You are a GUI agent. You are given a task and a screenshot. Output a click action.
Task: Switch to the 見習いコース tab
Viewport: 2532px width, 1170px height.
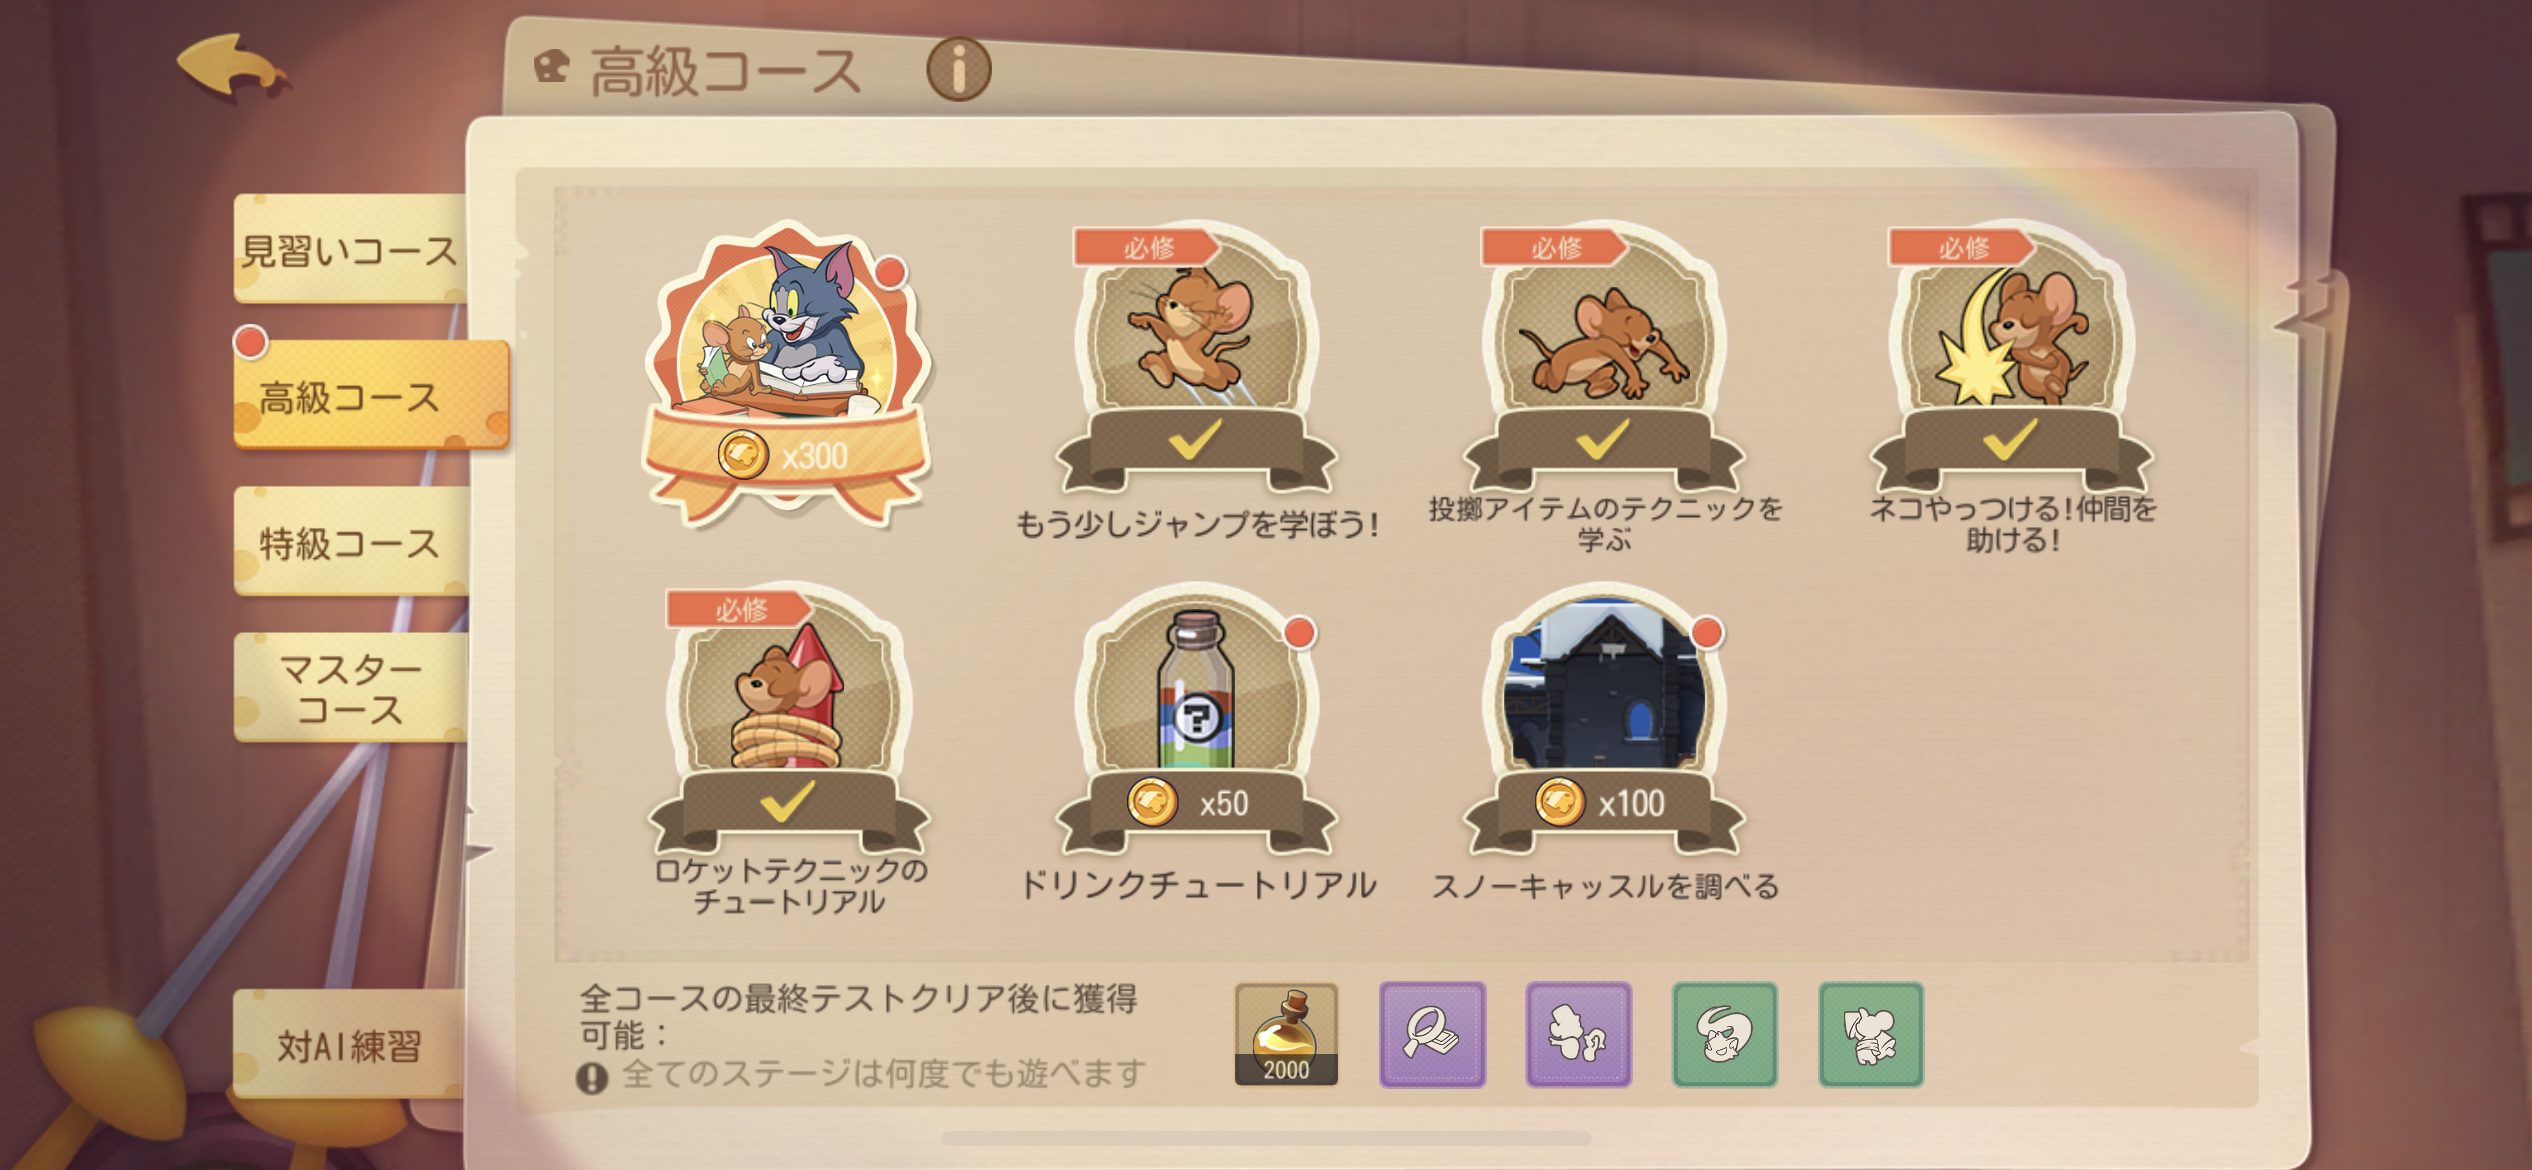(x=350, y=250)
